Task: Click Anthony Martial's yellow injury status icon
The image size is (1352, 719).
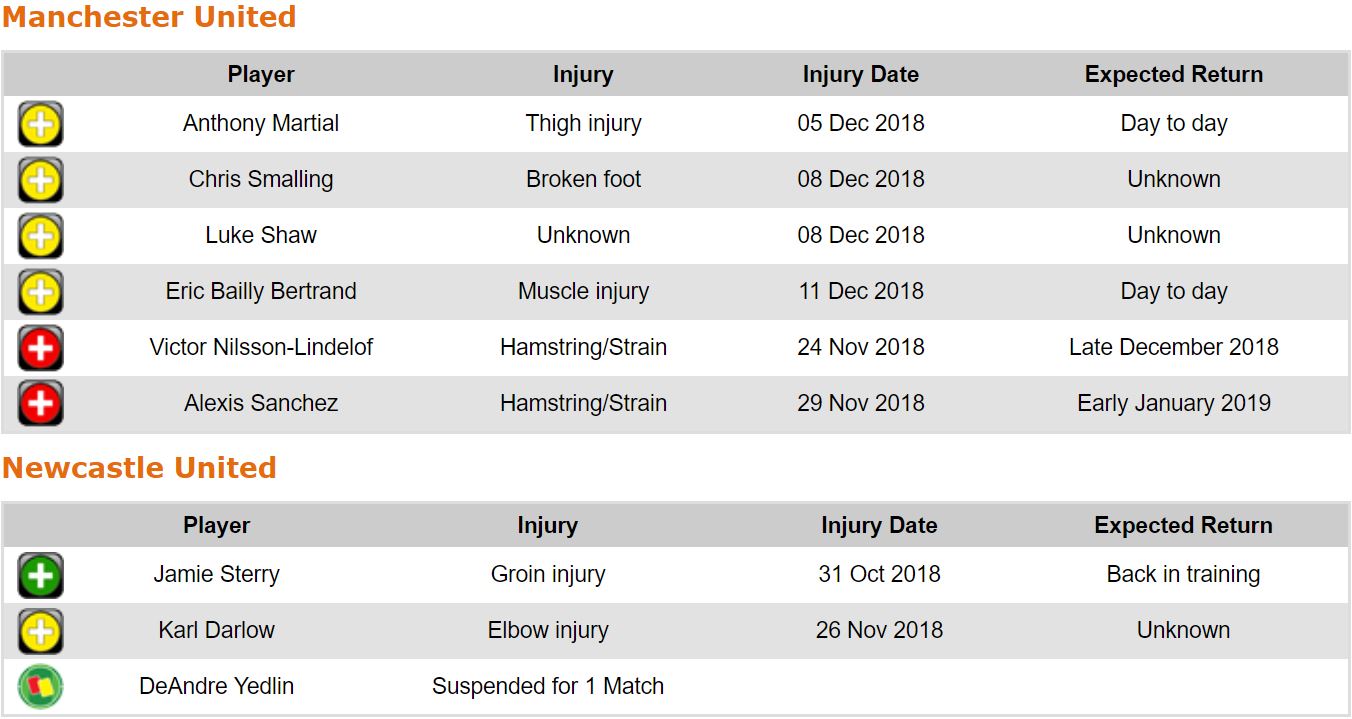Action: coord(40,124)
